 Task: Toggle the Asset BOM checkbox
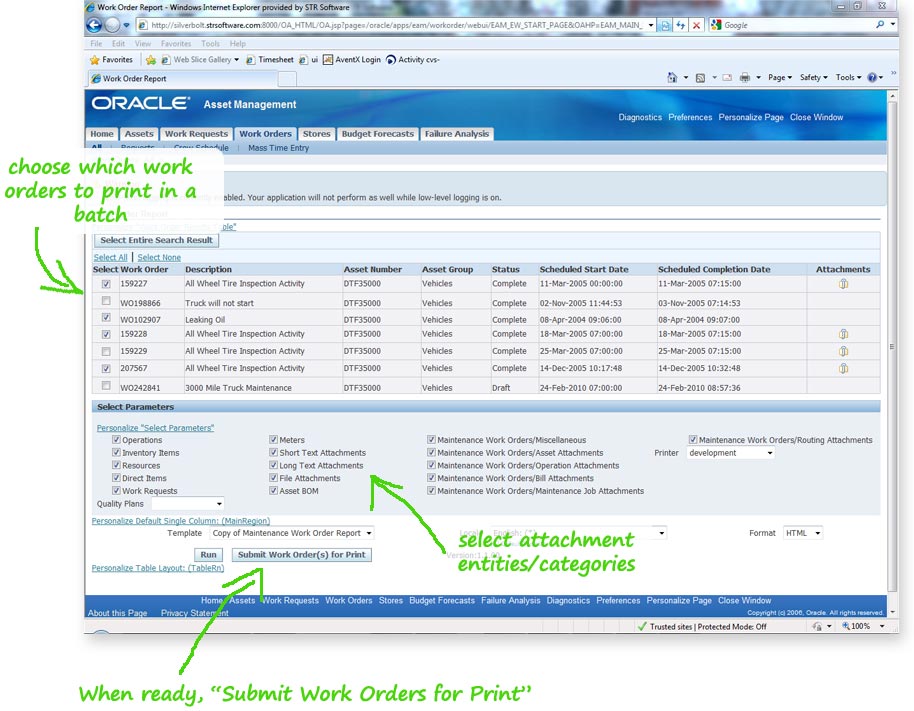(x=273, y=490)
